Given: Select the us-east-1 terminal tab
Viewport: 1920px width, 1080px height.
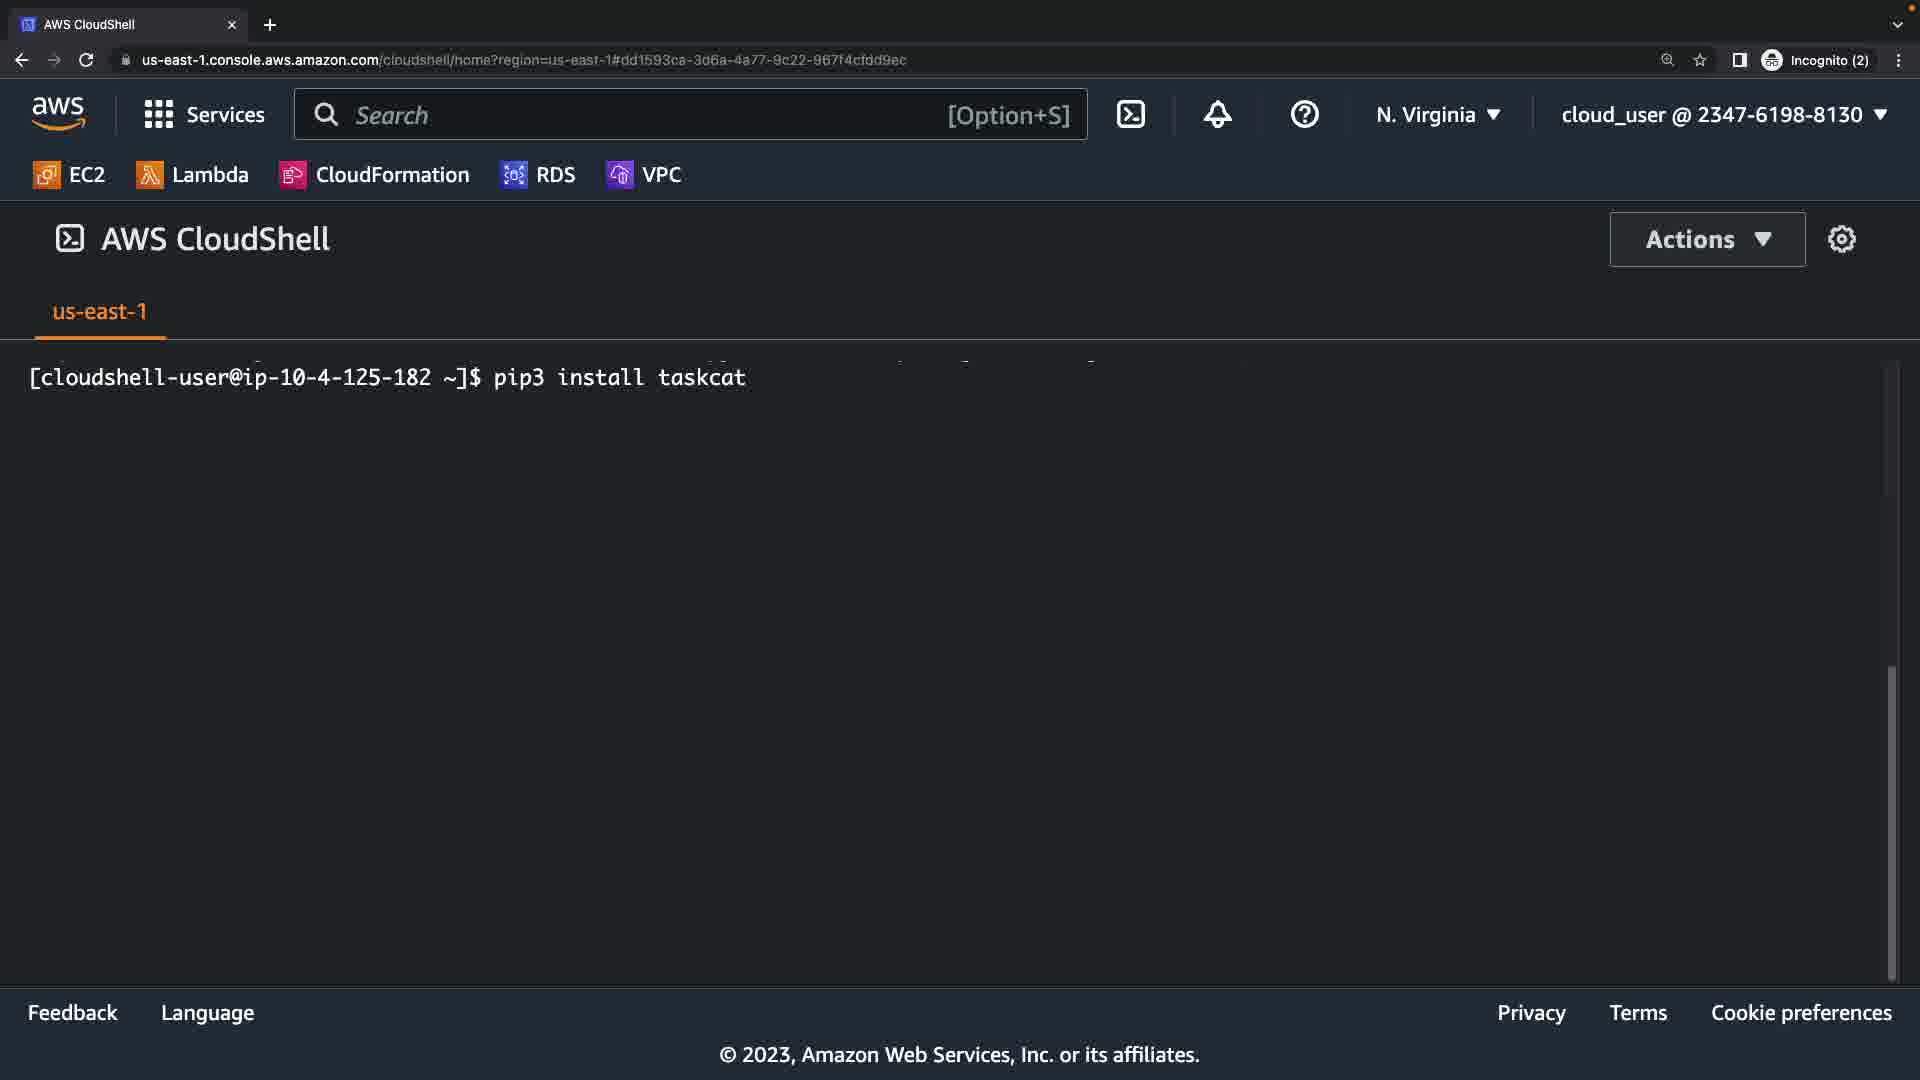Looking at the screenshot, I should (x=99, y=312).
